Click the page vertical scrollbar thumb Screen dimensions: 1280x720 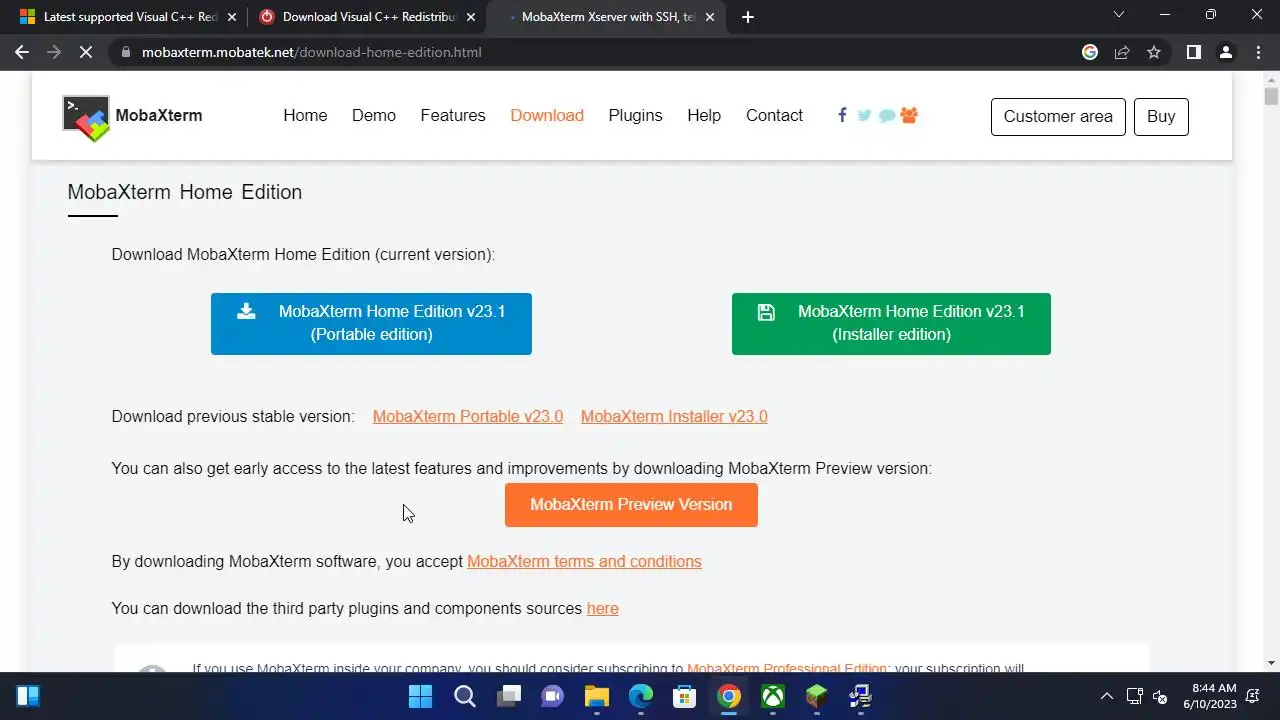[1271, 96]
